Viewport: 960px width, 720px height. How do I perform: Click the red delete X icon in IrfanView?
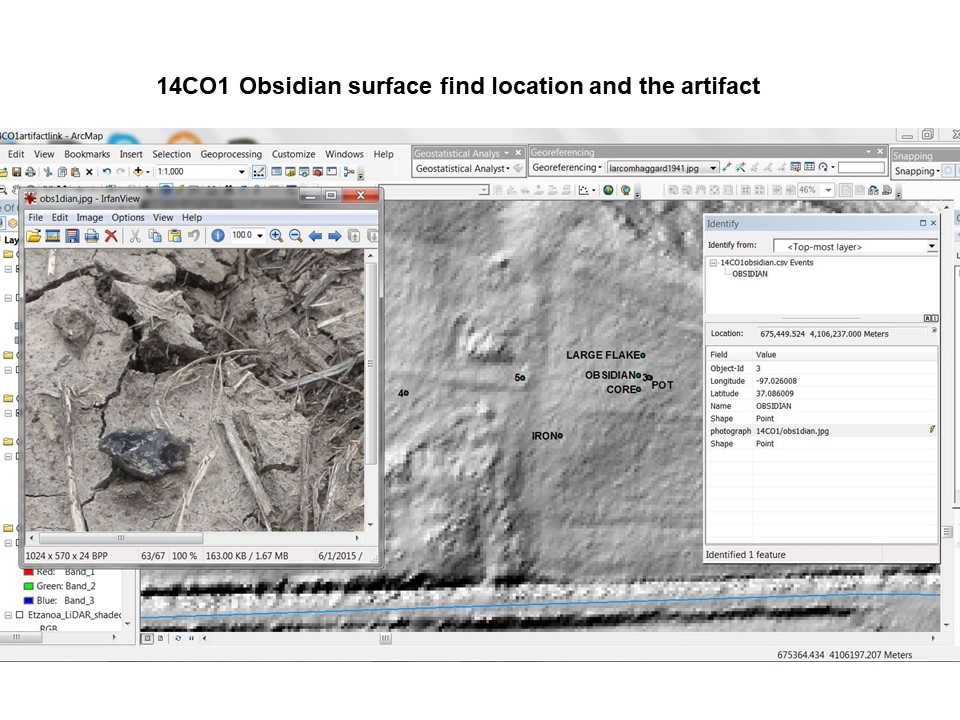click(x=111, y=236)
